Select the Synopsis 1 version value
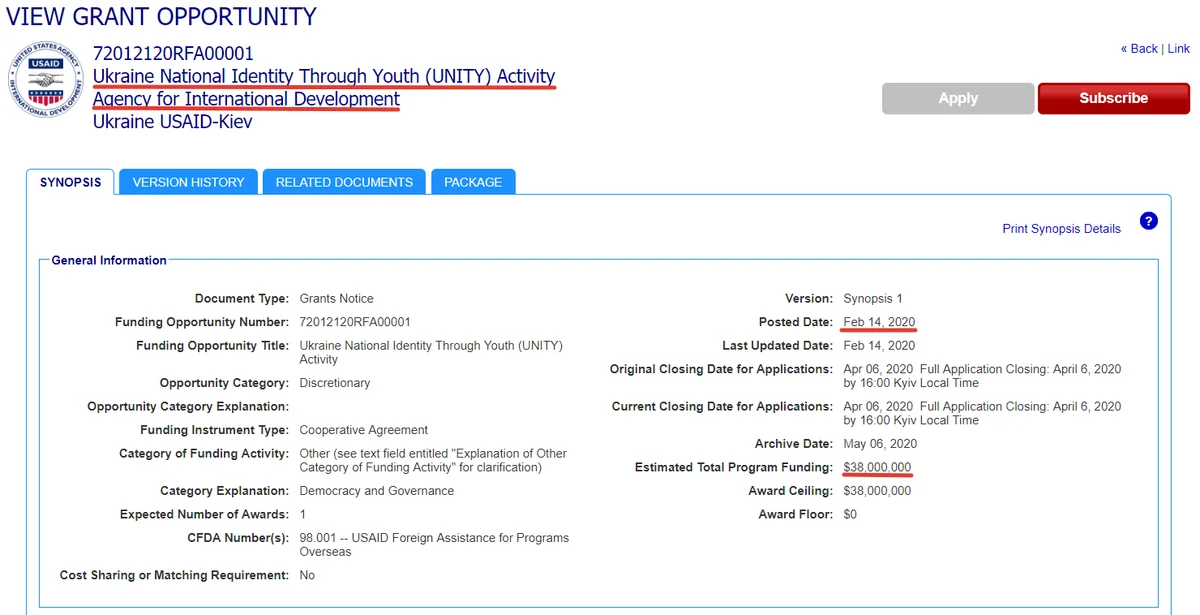 pos(873,299)
